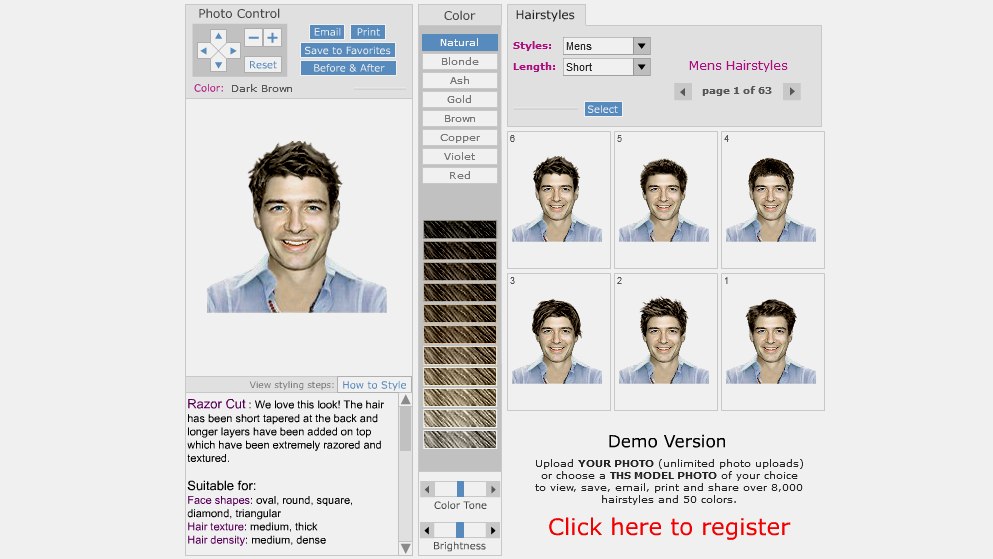Viewport: 993px width, 559px height.
Task: Open the Hairstyles tab
Action: pyautogui.click(x=546, y=14)
